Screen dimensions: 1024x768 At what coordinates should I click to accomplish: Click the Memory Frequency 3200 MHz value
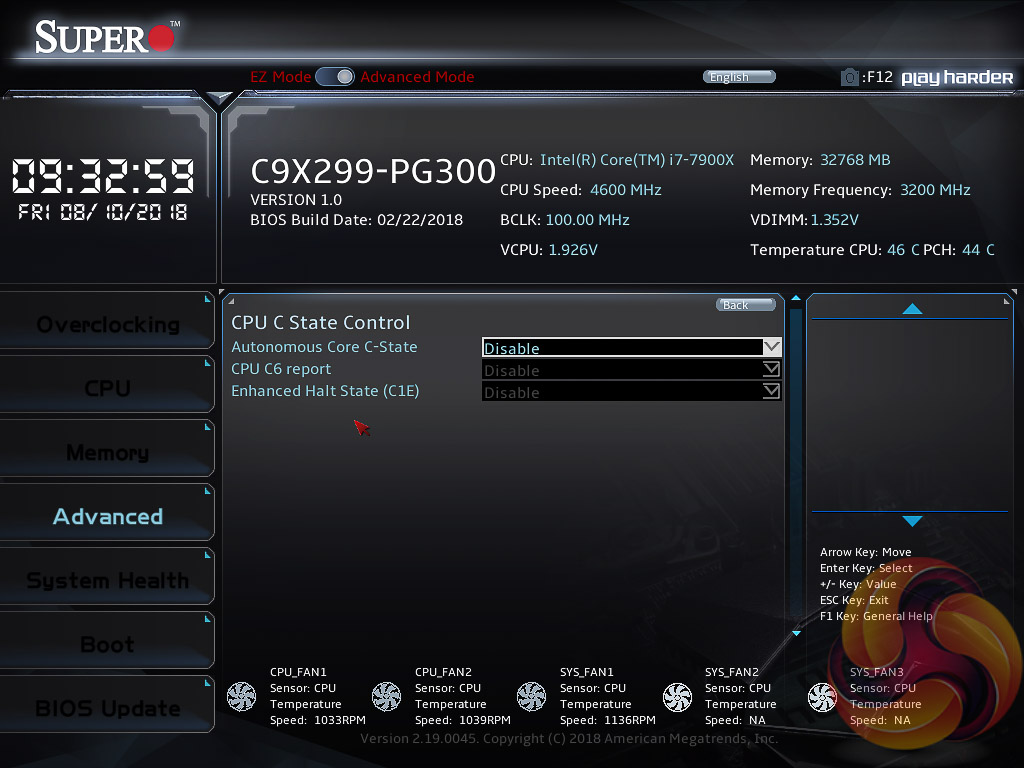pos(935,190)
